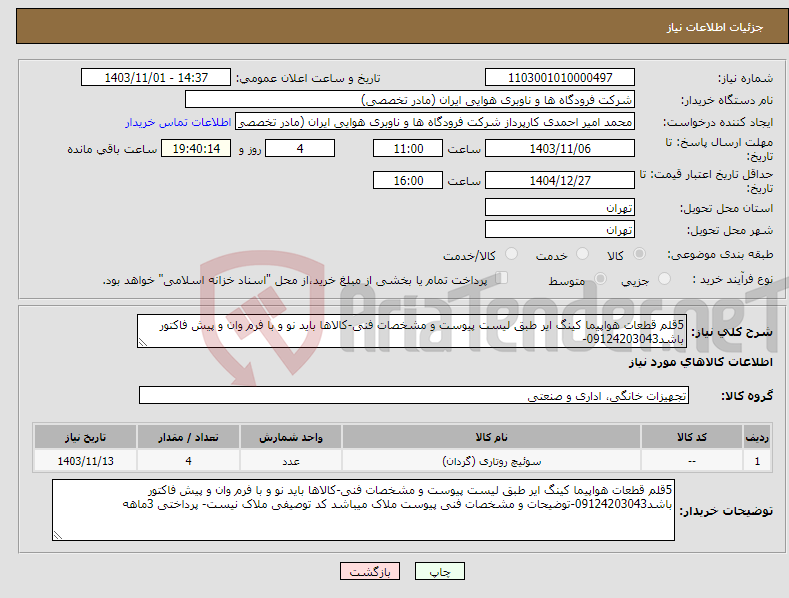Click the اطلاعات کالاهای مورد نیاز heading
This screenshot has width=789, height=598.
point(700,362)
